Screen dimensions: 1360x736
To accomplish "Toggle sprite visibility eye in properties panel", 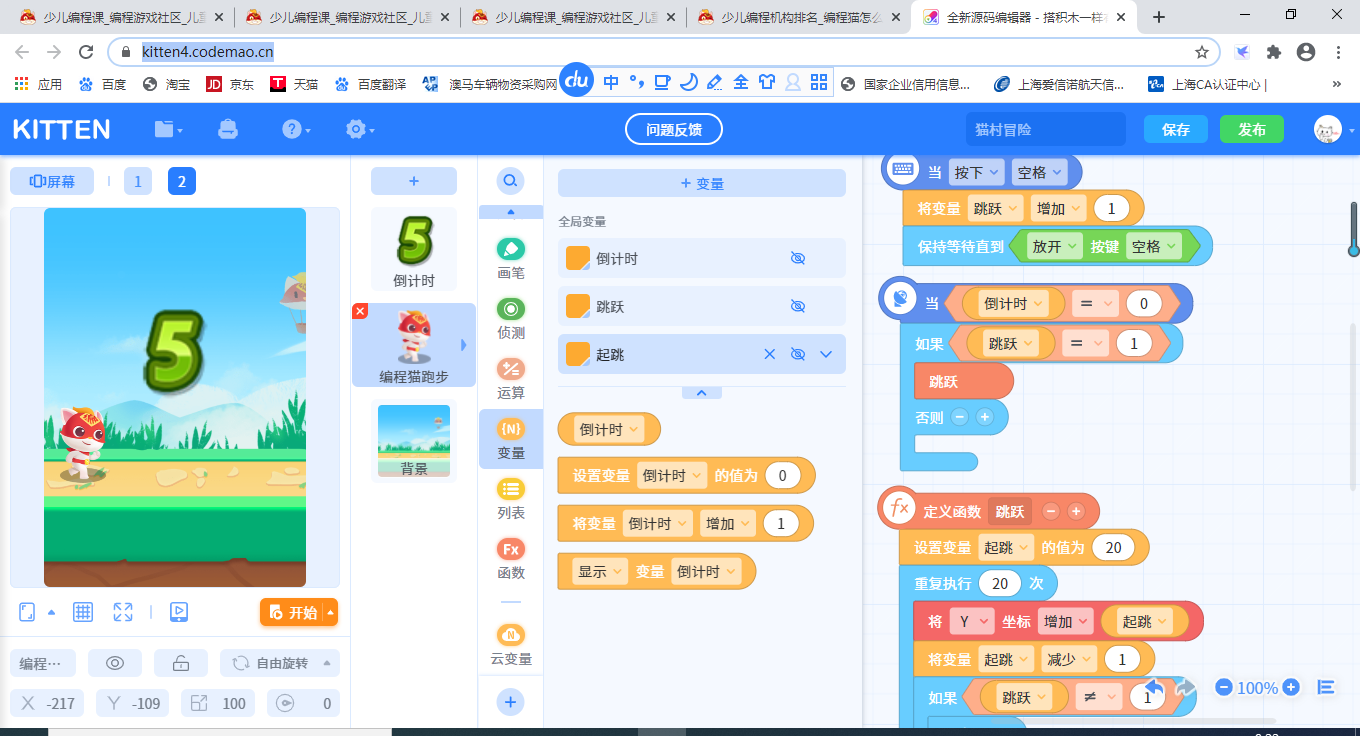I will (115, 663).
